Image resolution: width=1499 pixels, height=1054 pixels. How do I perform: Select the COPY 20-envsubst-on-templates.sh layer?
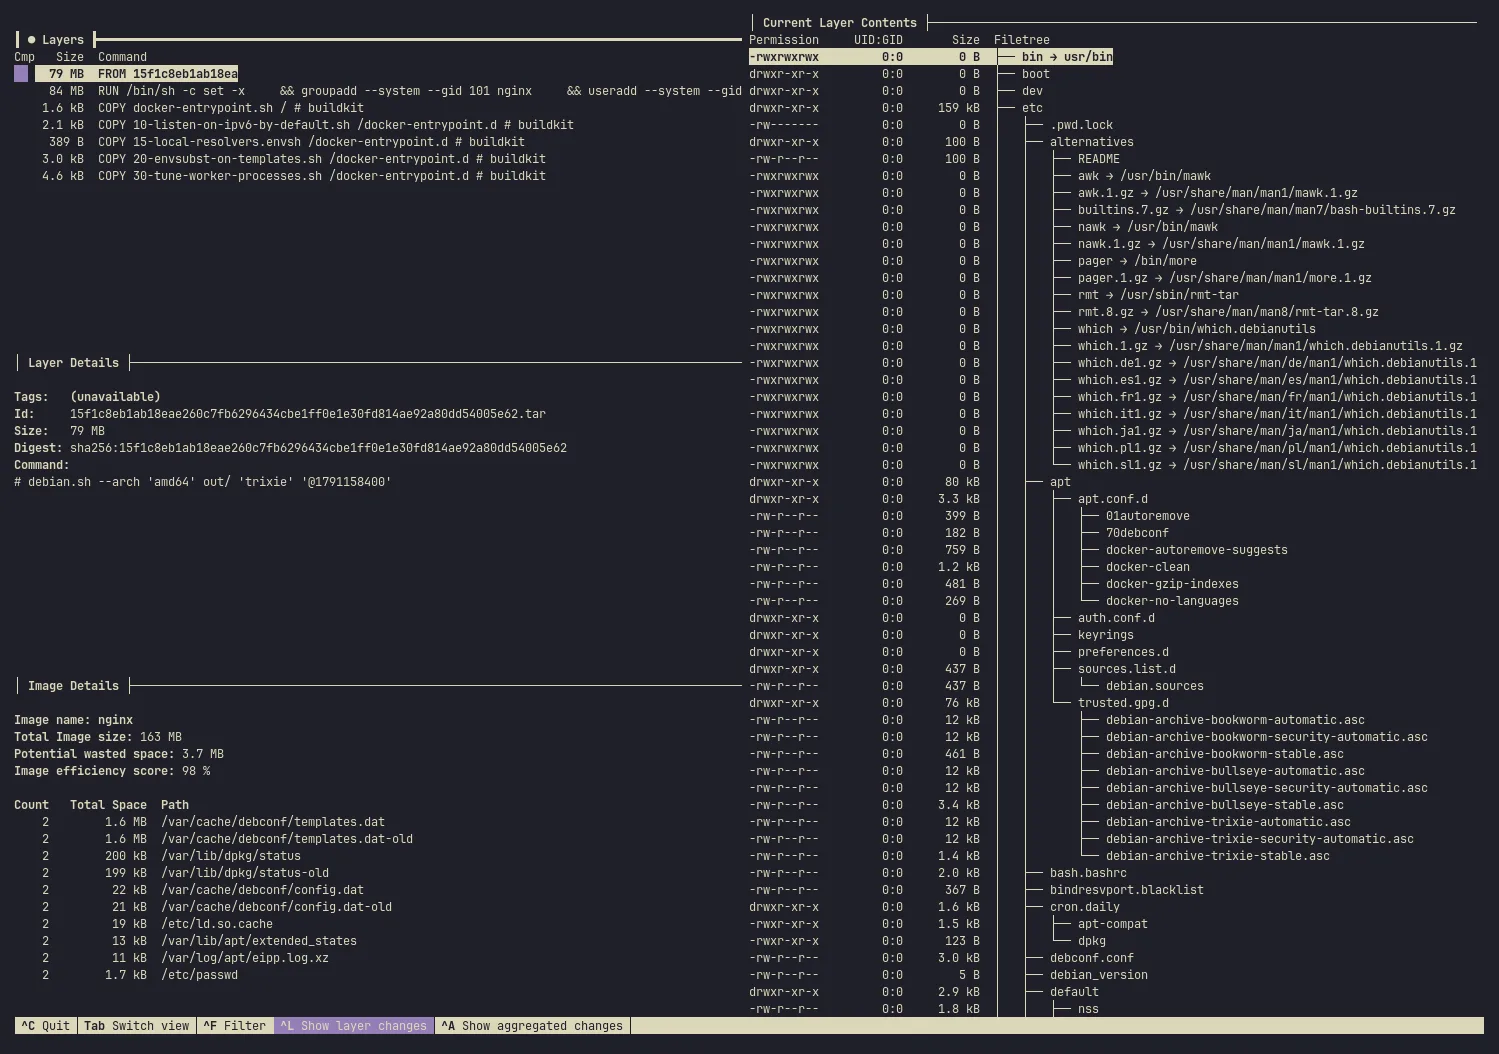pyautogui.click(x=294, y=159)
